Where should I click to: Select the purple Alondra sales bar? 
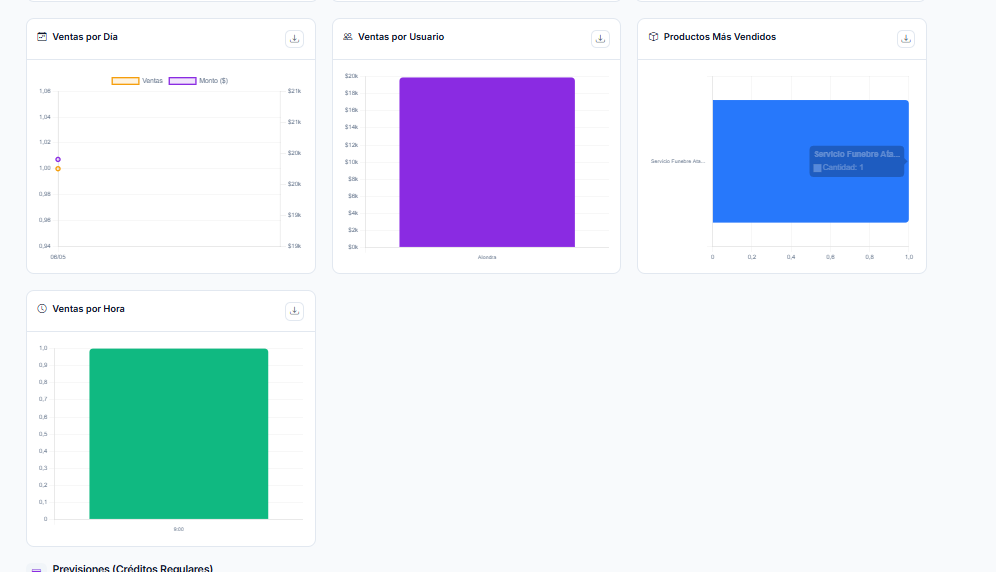(x=487, y=162)
